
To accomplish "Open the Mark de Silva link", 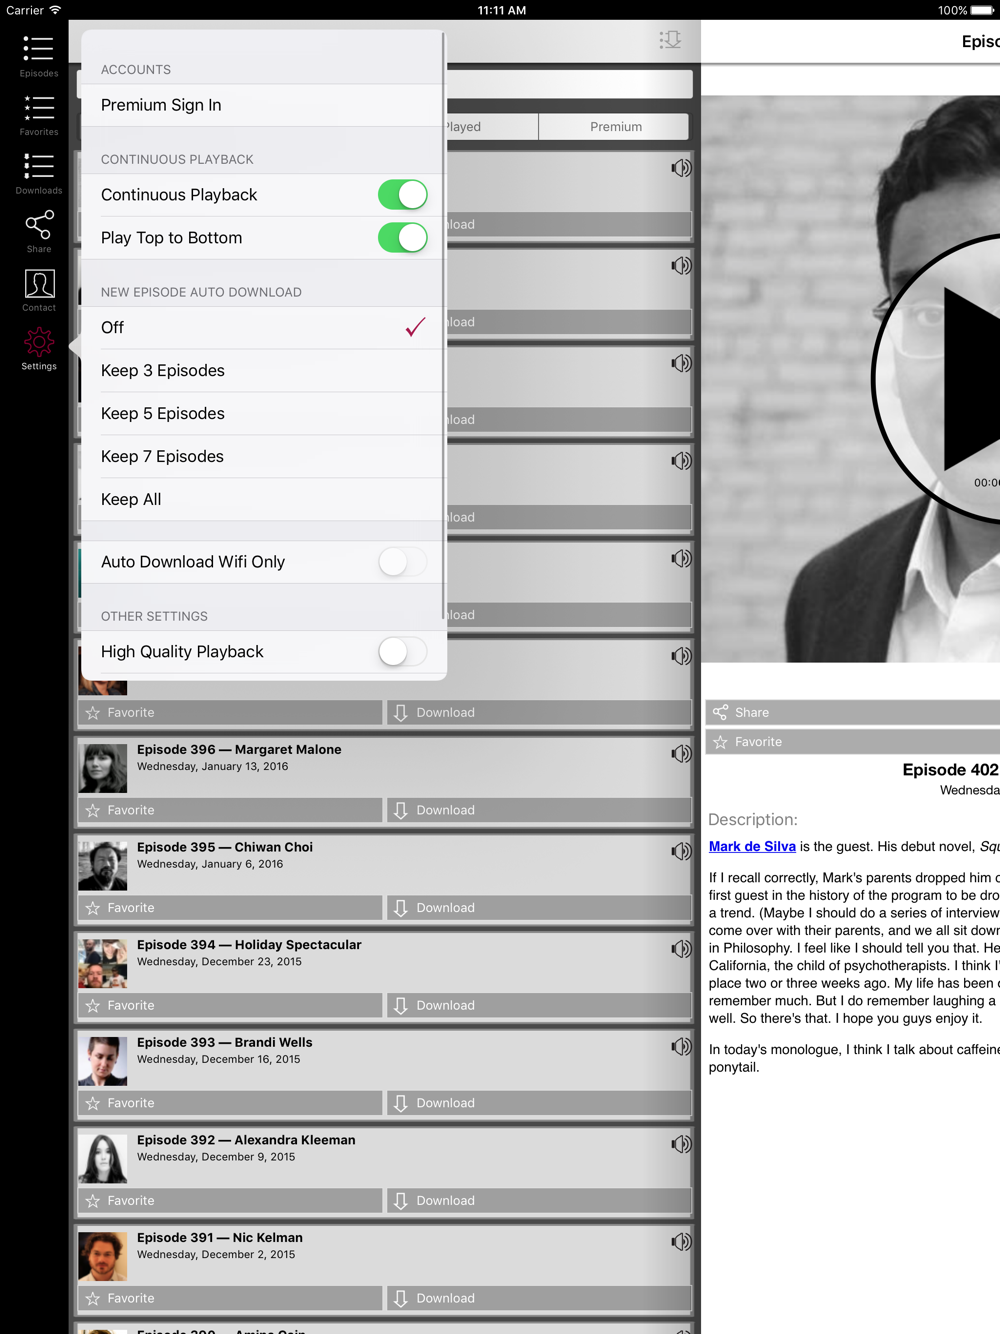I will click(x=752, y=846).
